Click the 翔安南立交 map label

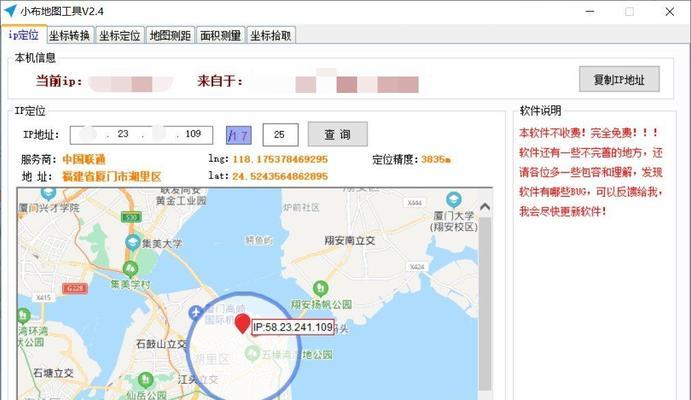click(350, 241)
